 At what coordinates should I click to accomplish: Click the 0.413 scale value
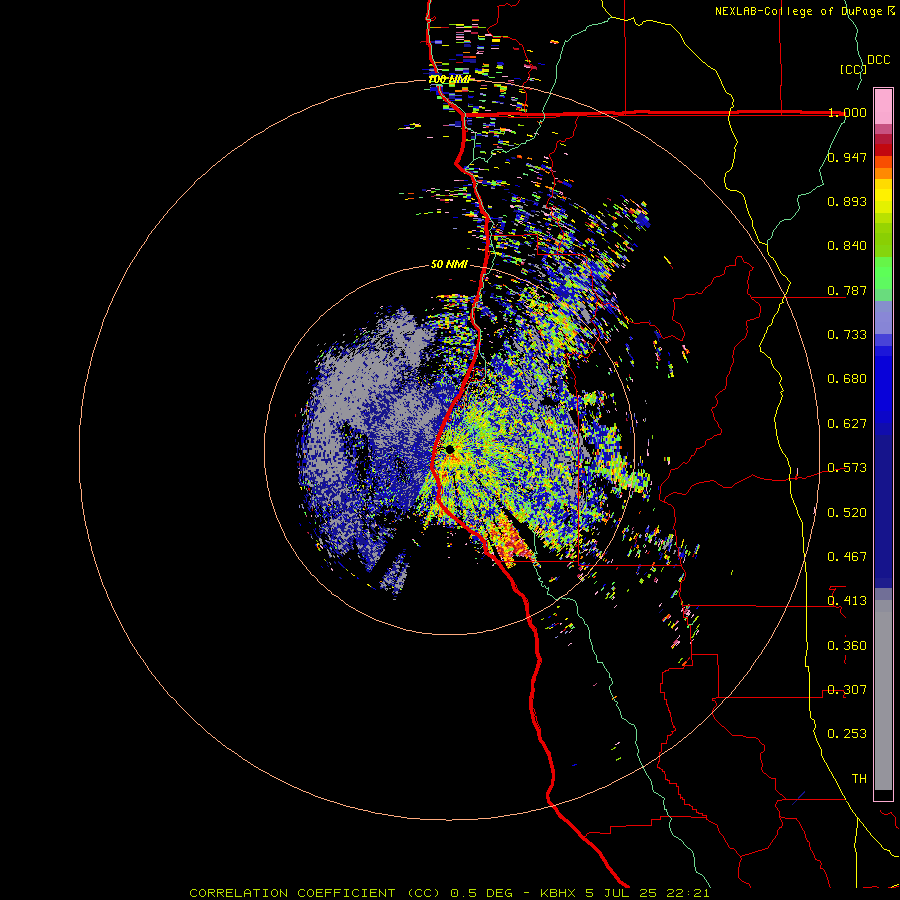tap(847, 601)
